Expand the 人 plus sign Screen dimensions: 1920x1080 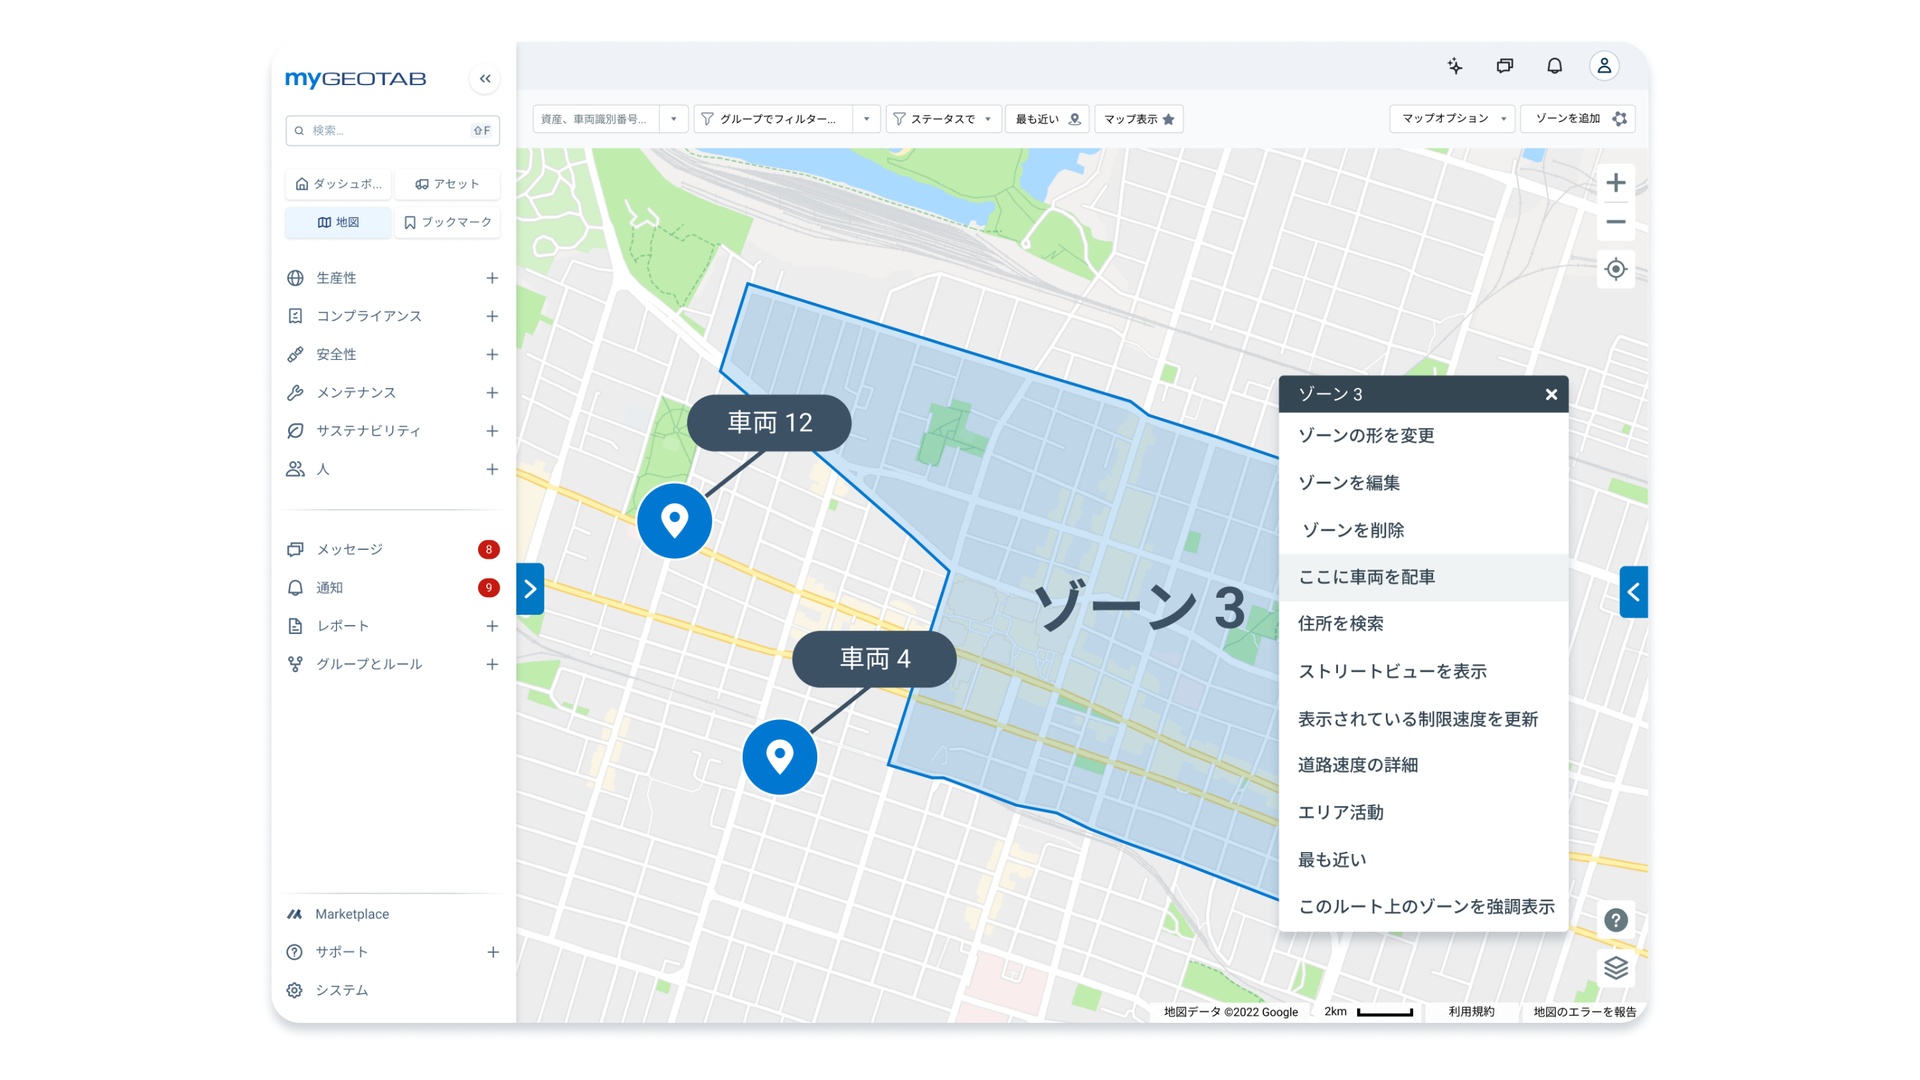492,469
